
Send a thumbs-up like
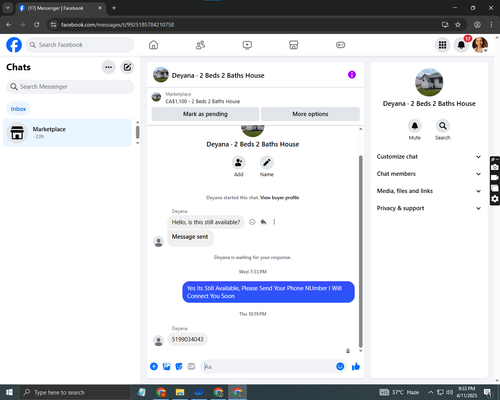pos(356,367)
